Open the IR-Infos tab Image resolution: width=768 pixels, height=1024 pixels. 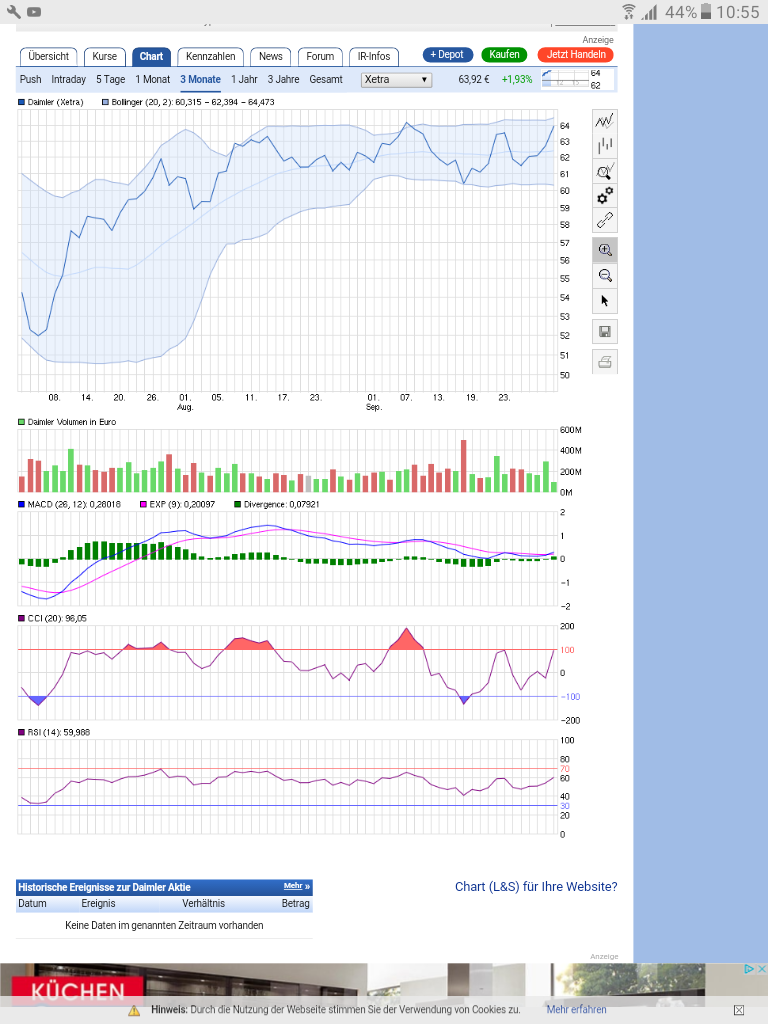(x=374, y=57)
